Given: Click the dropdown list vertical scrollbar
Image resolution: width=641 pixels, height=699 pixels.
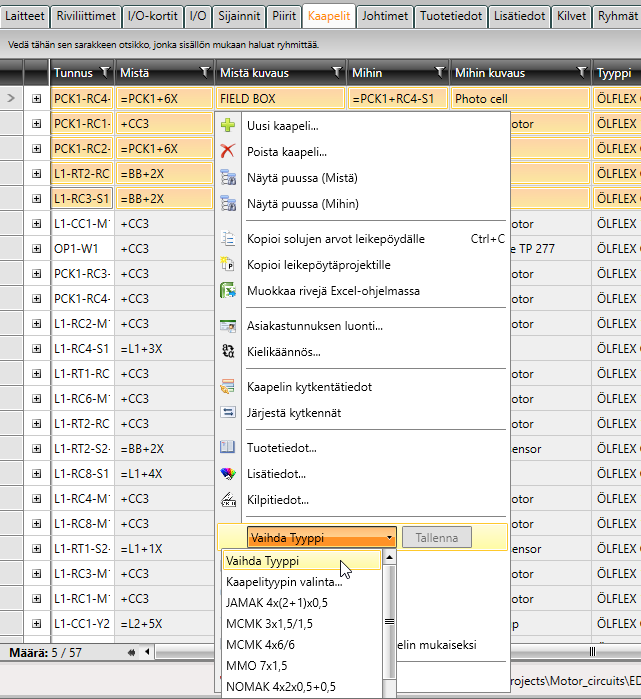Looking at the screenshot, I should tap(389, 620).
